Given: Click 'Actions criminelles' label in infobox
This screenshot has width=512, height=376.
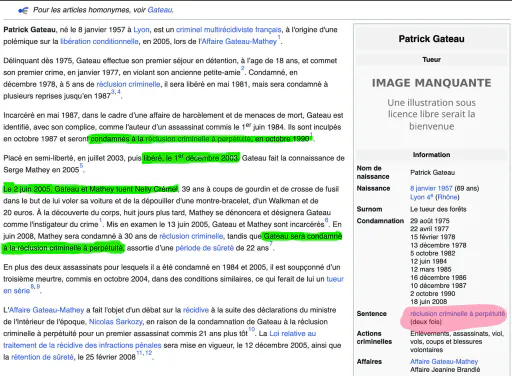Looking at the screenshot, I should [374, 338].
